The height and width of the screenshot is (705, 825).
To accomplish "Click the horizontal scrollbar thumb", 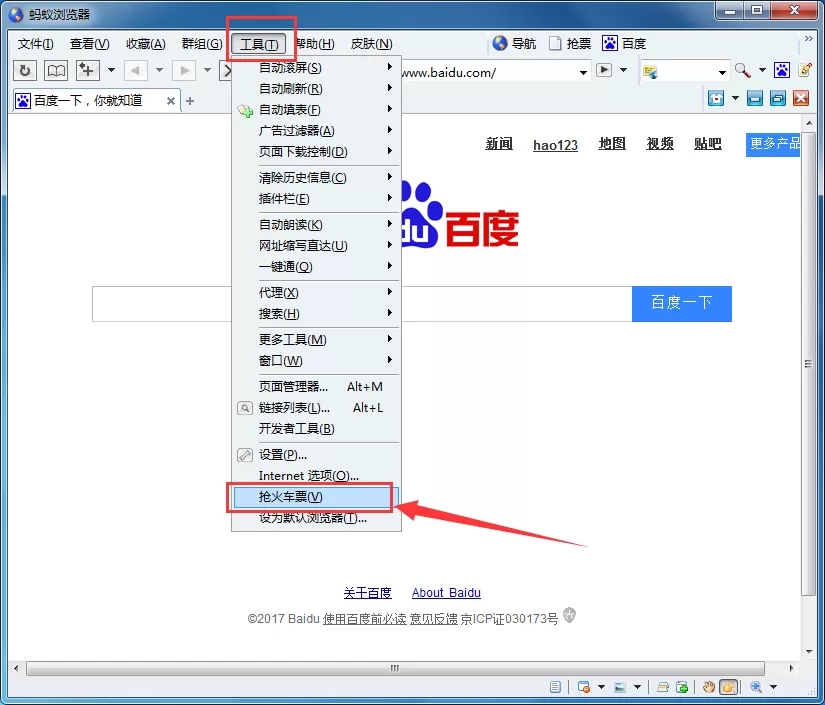I will click(x=395, y=668).
